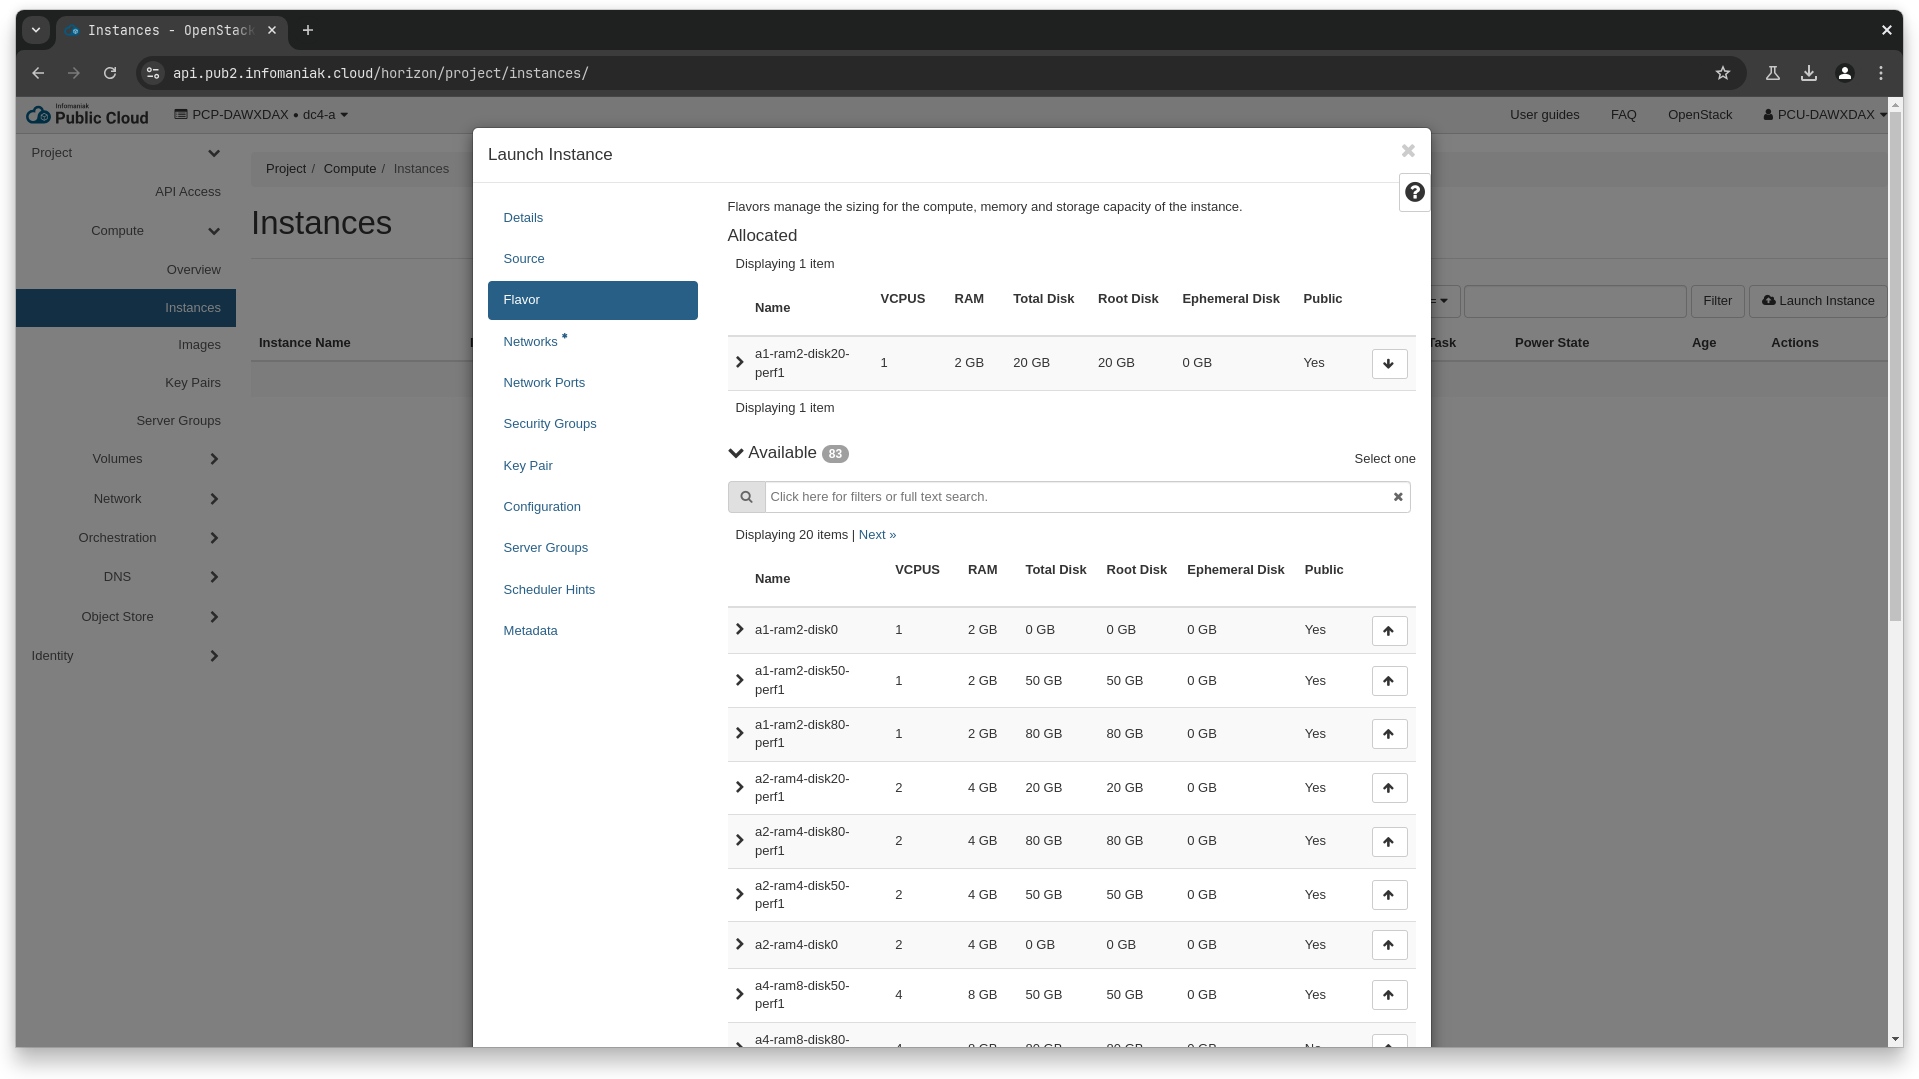Expand details of a2-ram4-disk20-perf1 row
The image size is (1919, 1079).
click(739, 788)
